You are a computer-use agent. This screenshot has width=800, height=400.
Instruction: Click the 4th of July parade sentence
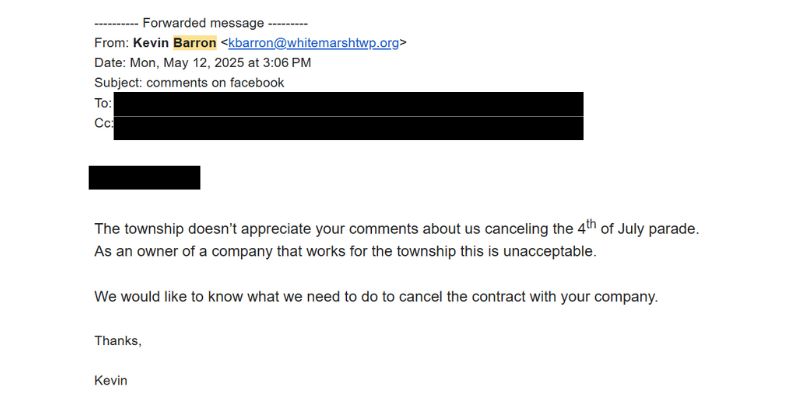pyautogui.click(x=396, y=228)
